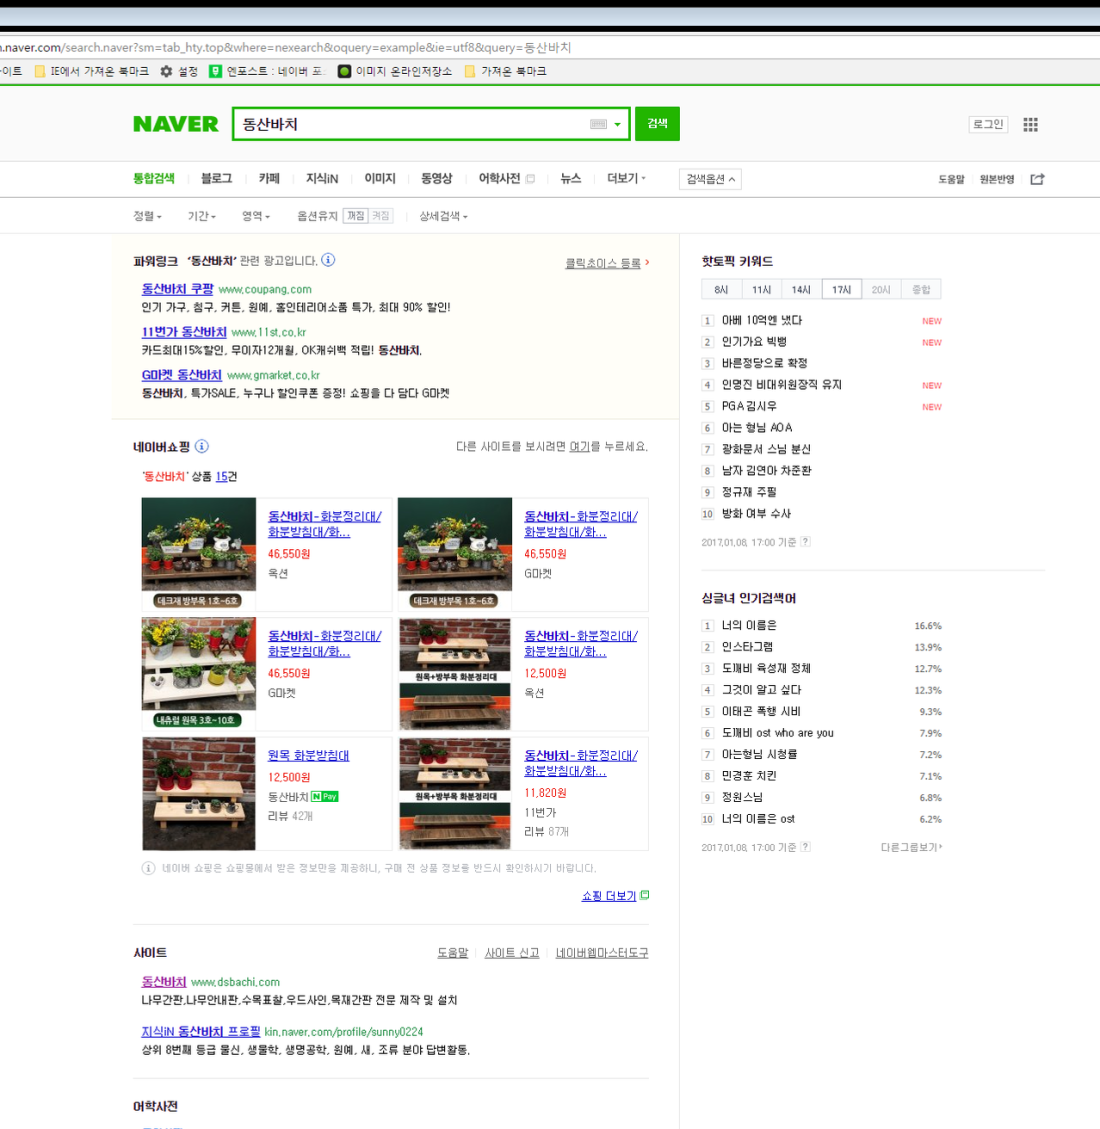The height and width of the screenshot is (1129, 1100).
Task: Expand the 더보기 menu in search tabs
Action: pos(626,179)
